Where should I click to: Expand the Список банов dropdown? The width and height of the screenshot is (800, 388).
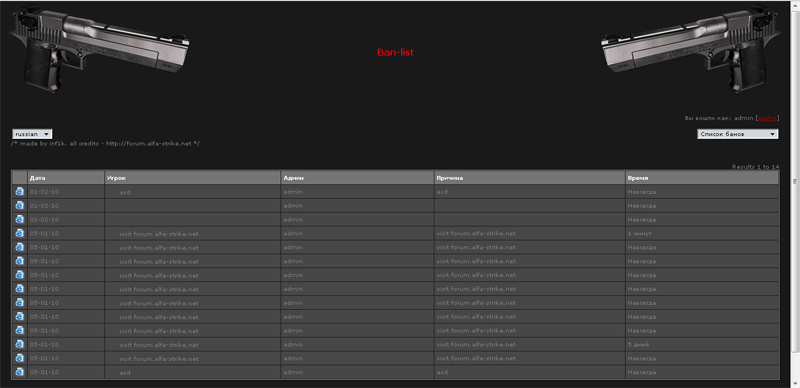coord(738,134)
